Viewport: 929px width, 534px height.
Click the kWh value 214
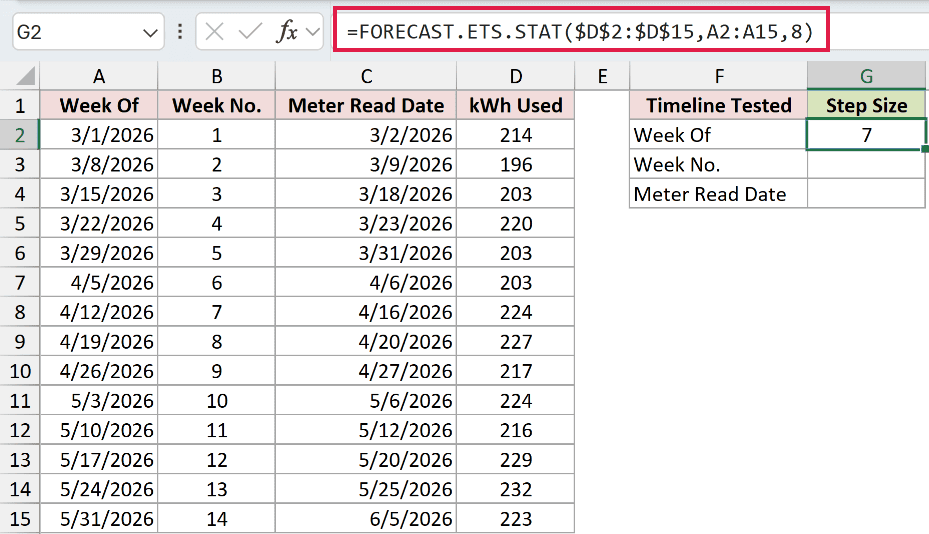pyautogui.click(x=516, y=135)
